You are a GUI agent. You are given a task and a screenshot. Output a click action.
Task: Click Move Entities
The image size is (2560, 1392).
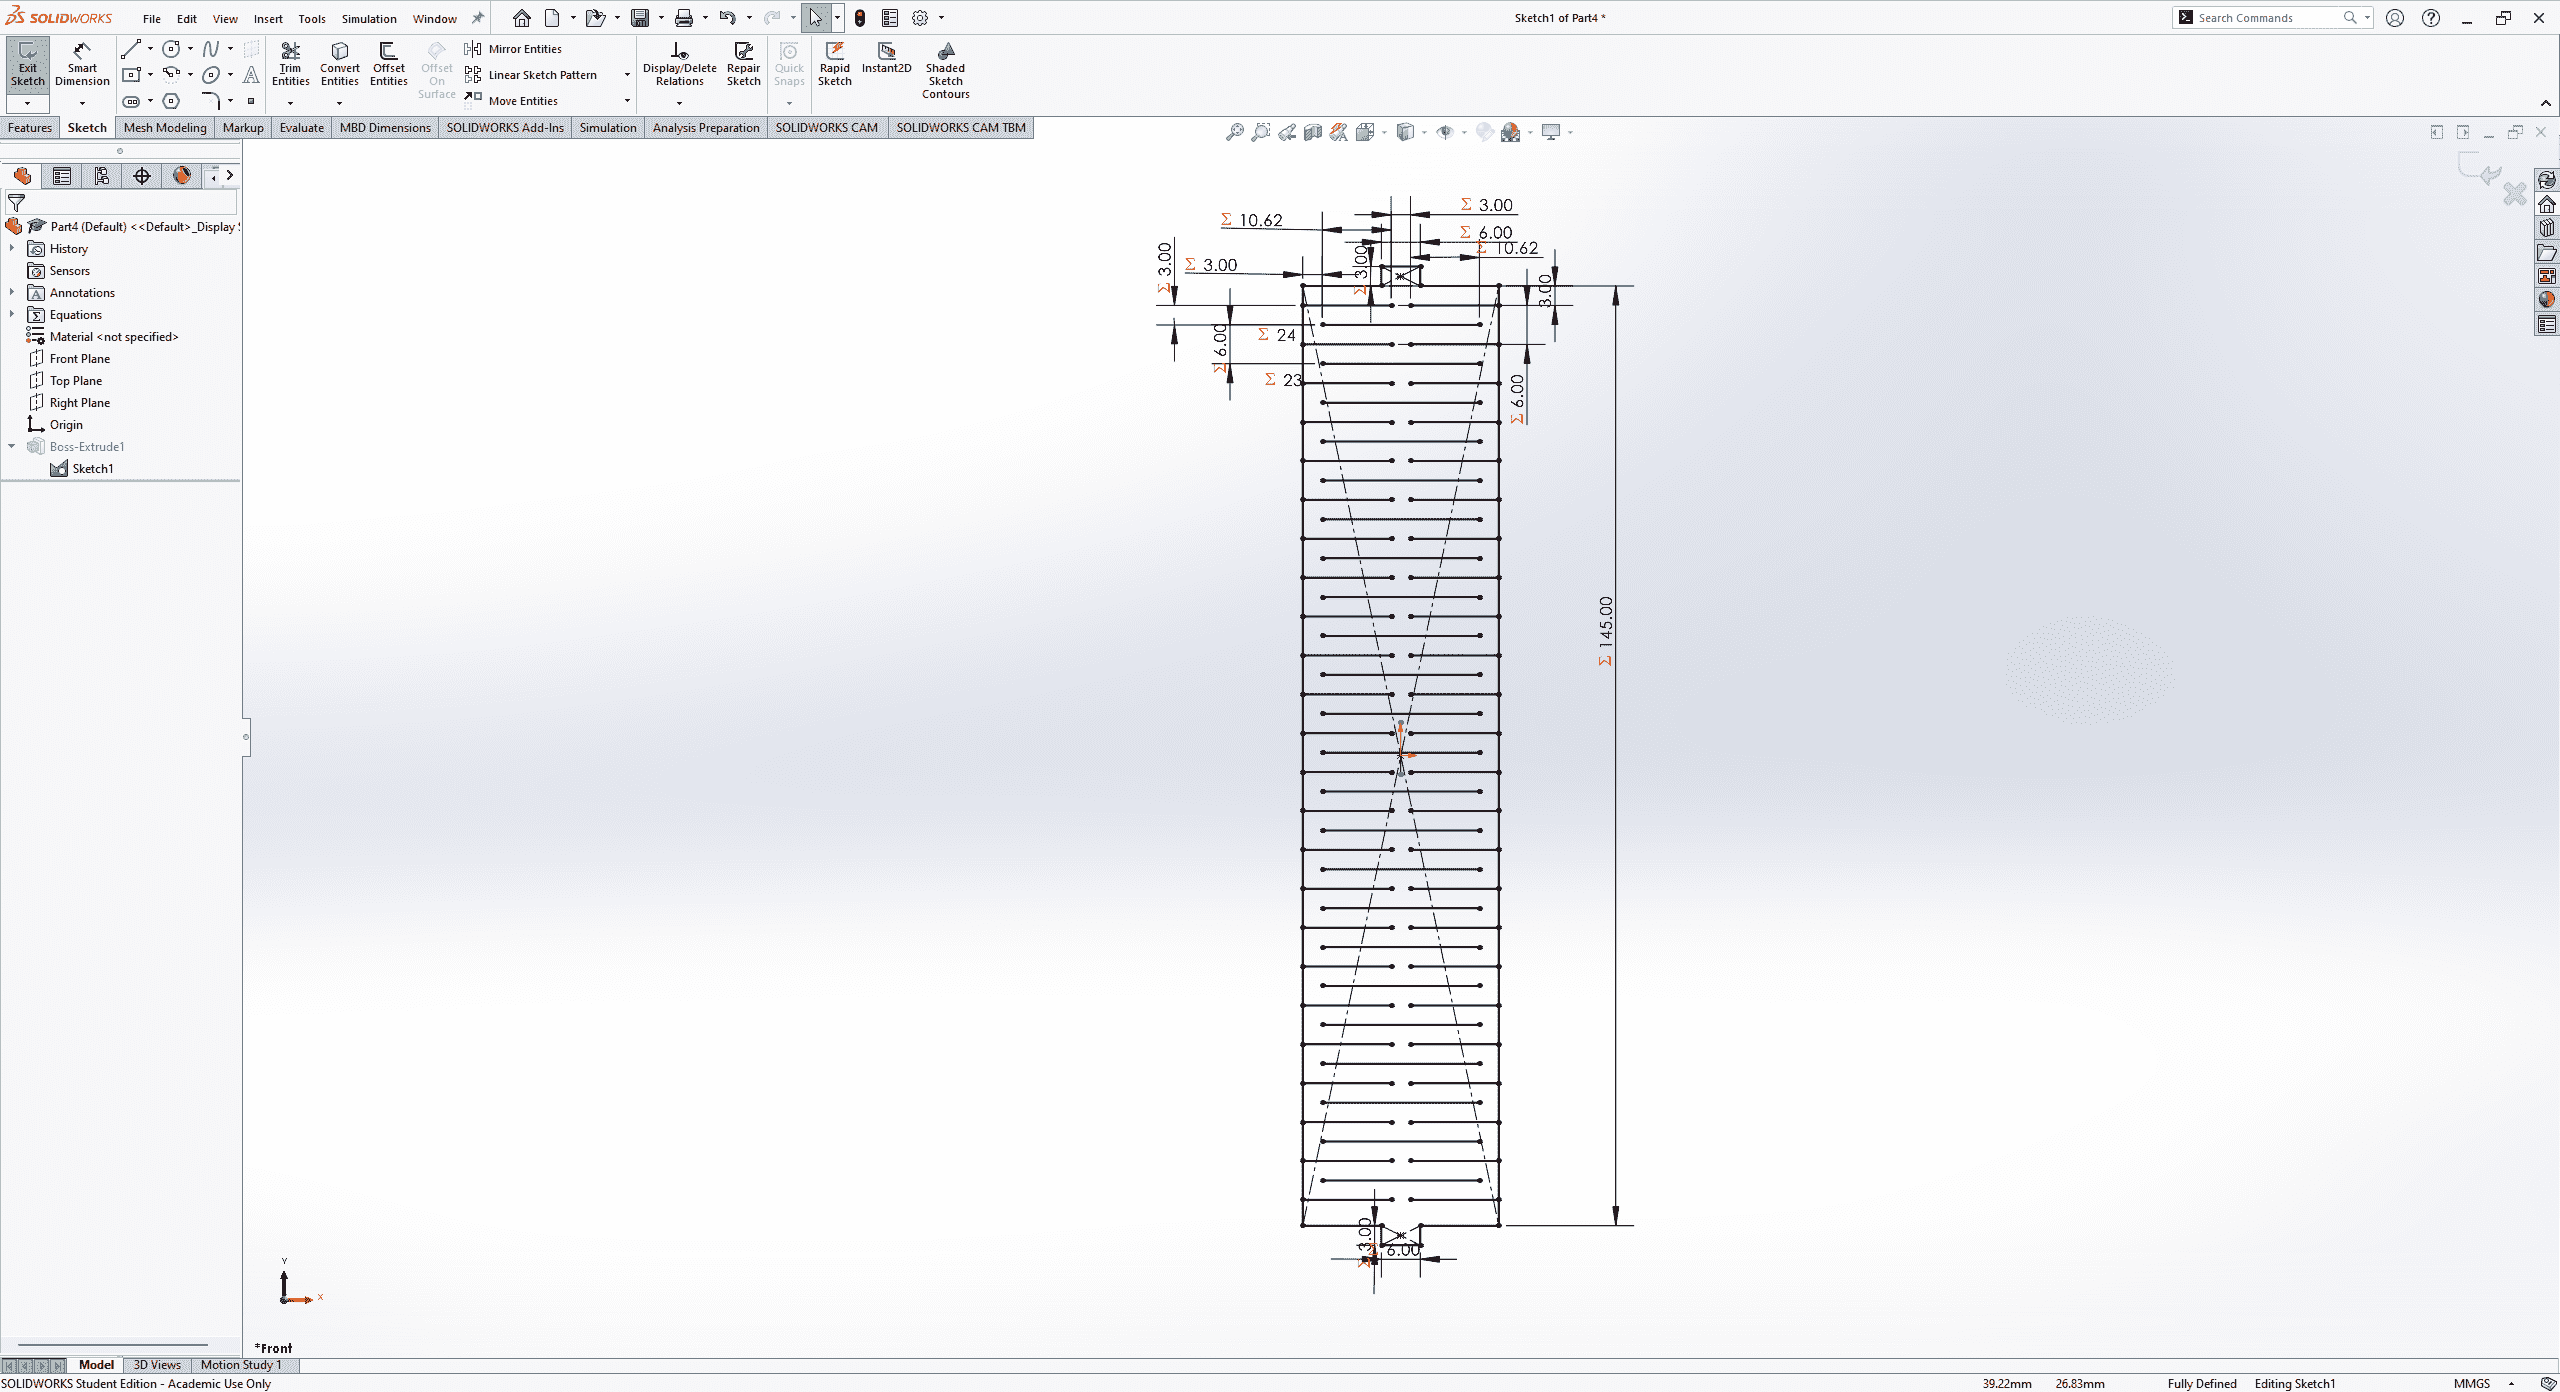pos(511,101)
